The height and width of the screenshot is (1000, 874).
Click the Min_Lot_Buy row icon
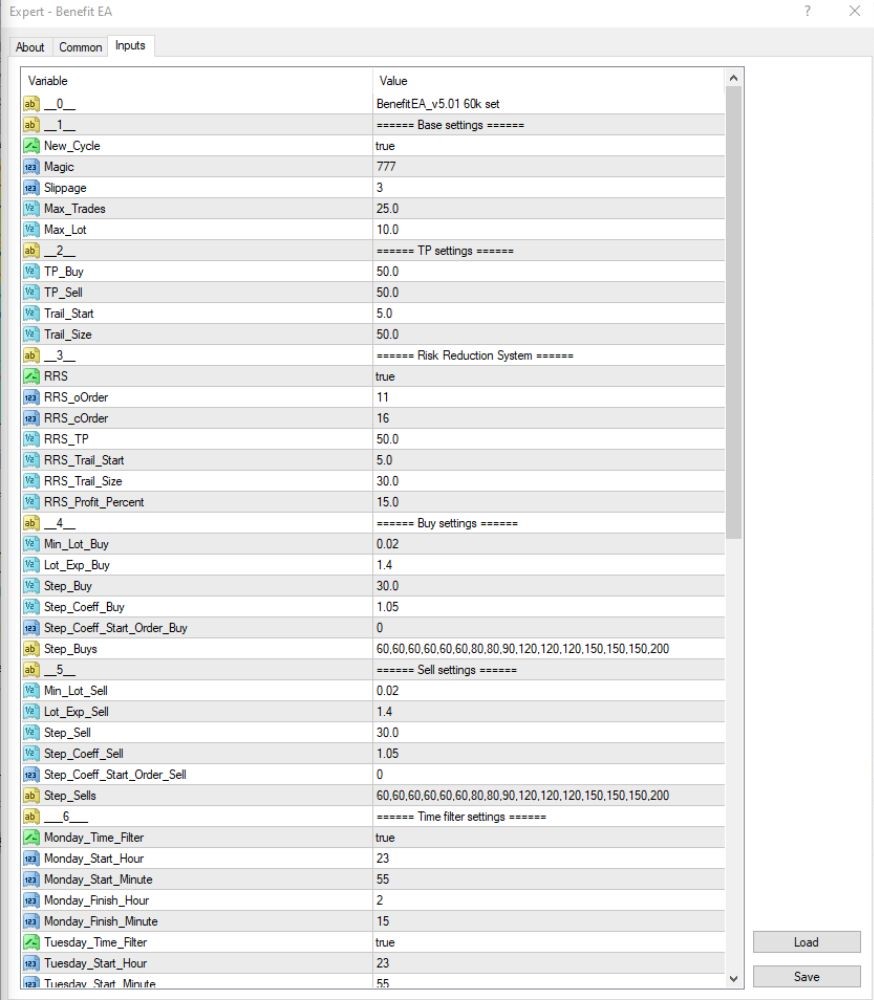[x=31, y=544]
